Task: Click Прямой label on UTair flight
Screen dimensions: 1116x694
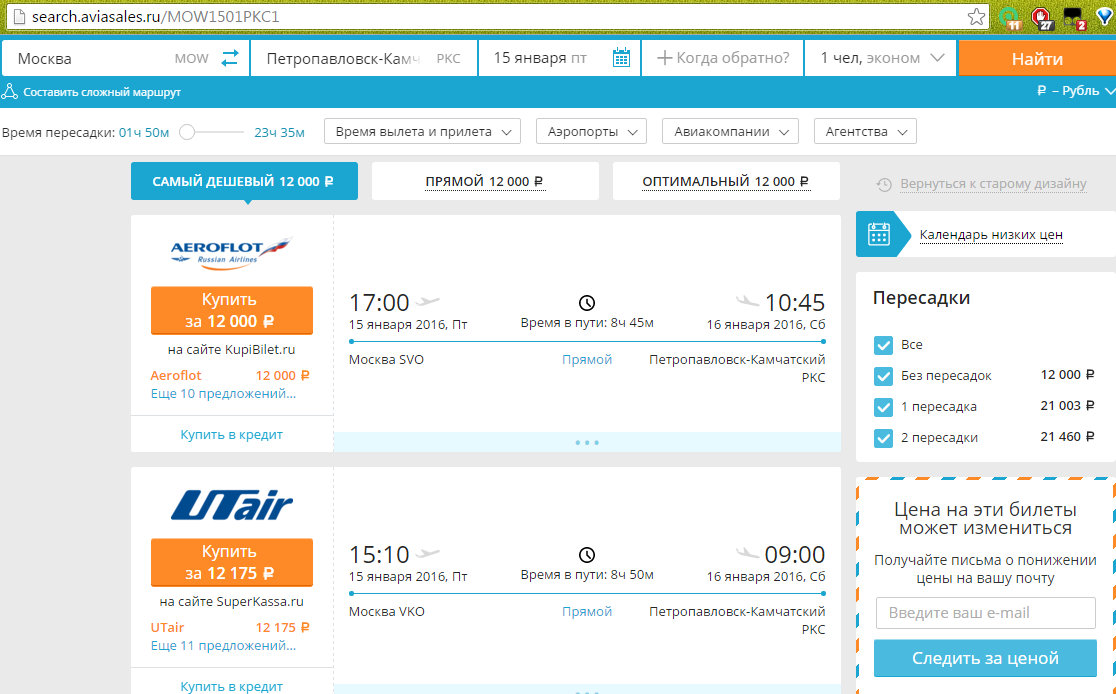Action: 586,611
